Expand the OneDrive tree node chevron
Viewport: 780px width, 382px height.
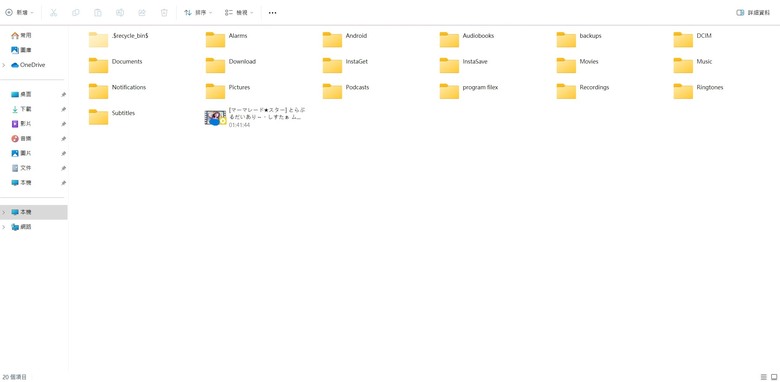coord(4,65)
